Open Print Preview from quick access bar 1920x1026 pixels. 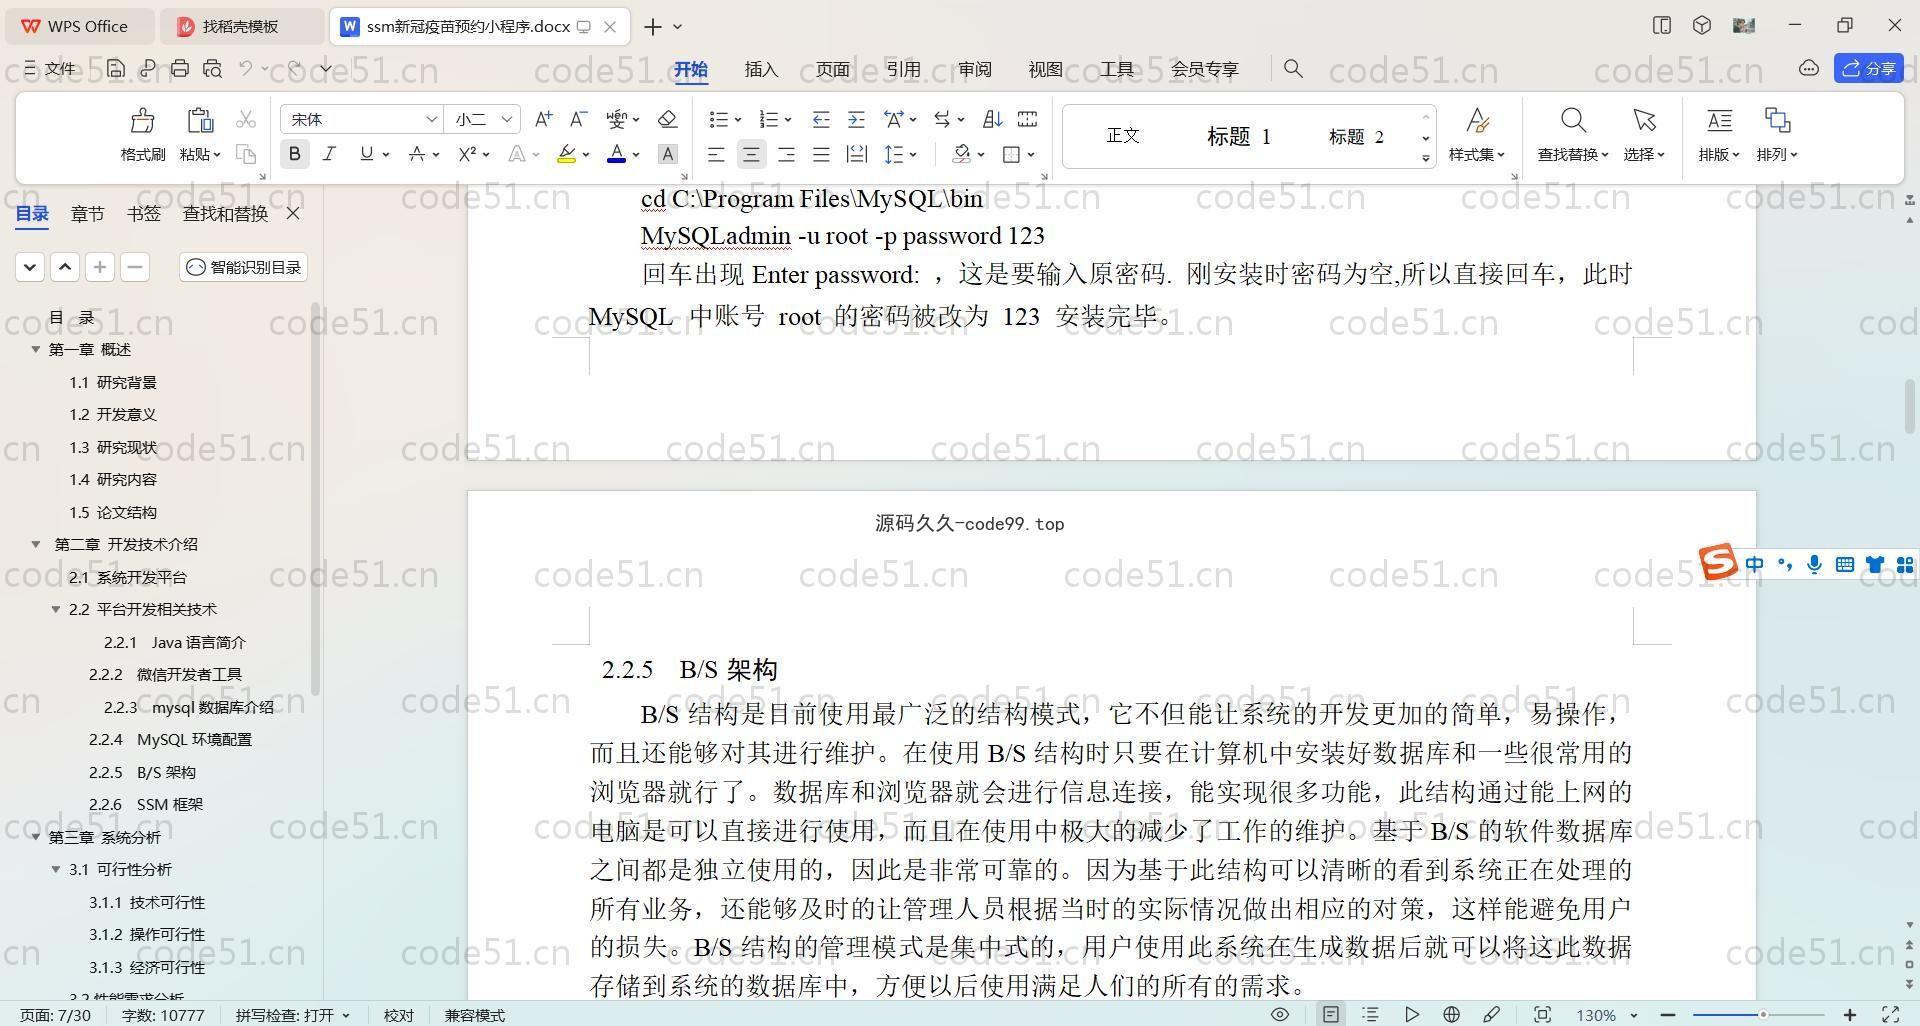pyautogui.click(x=212, y=68)
